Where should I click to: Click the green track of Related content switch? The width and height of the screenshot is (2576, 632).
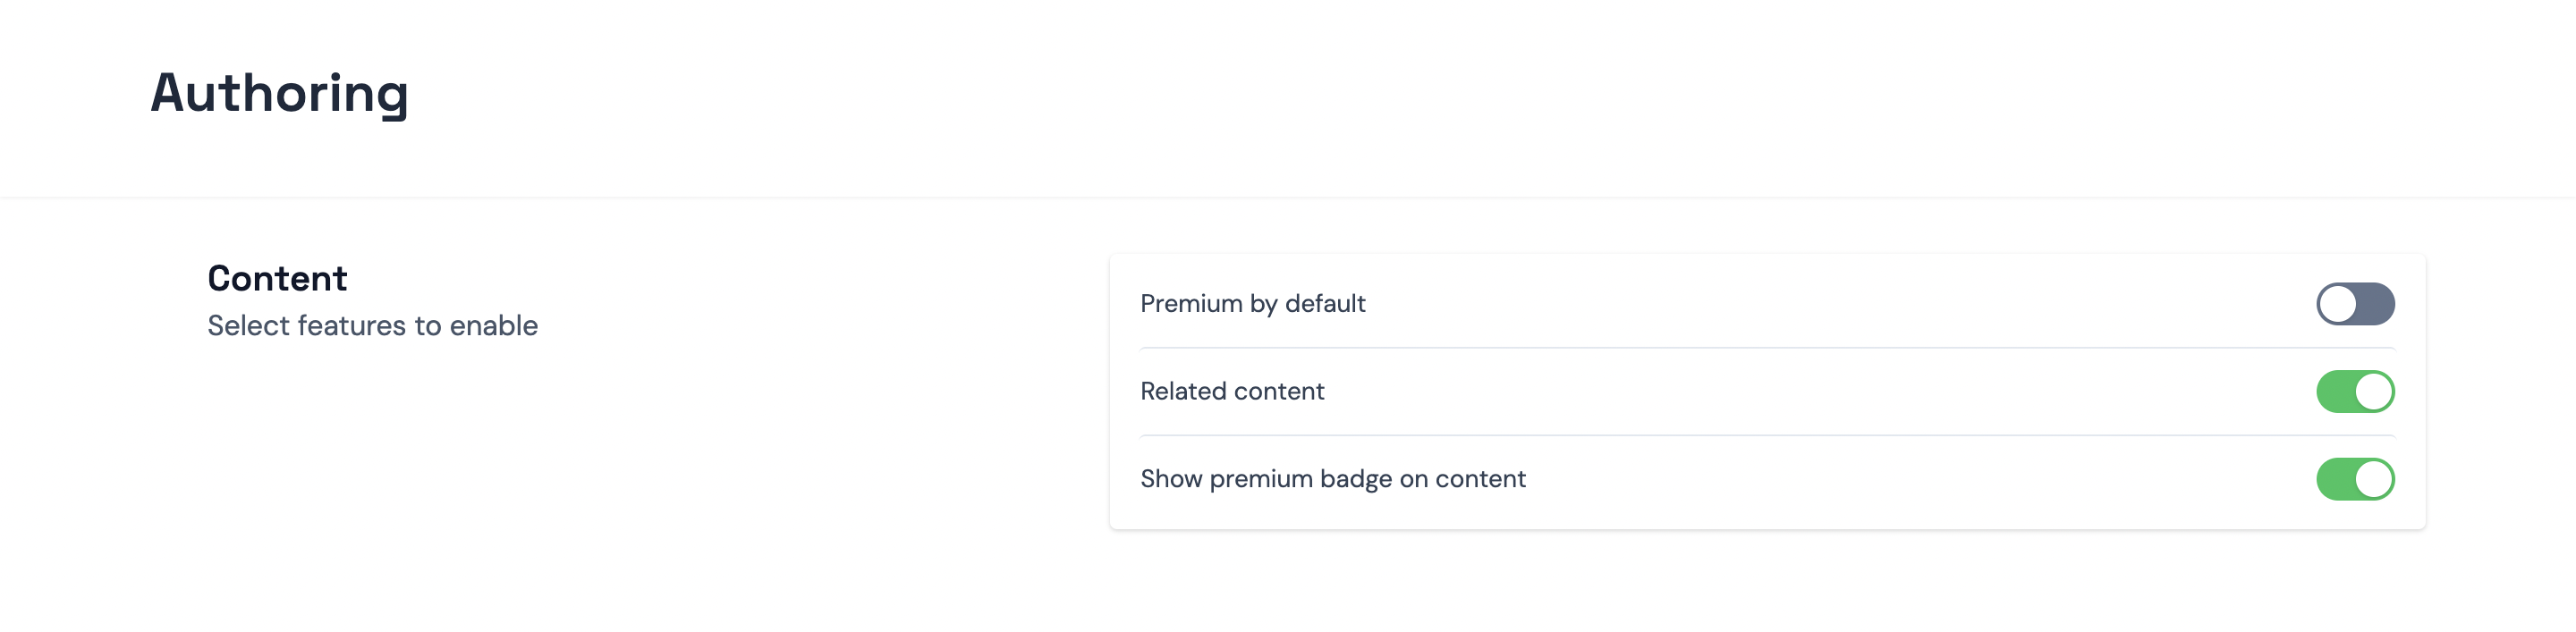(x=2335, y=391)
